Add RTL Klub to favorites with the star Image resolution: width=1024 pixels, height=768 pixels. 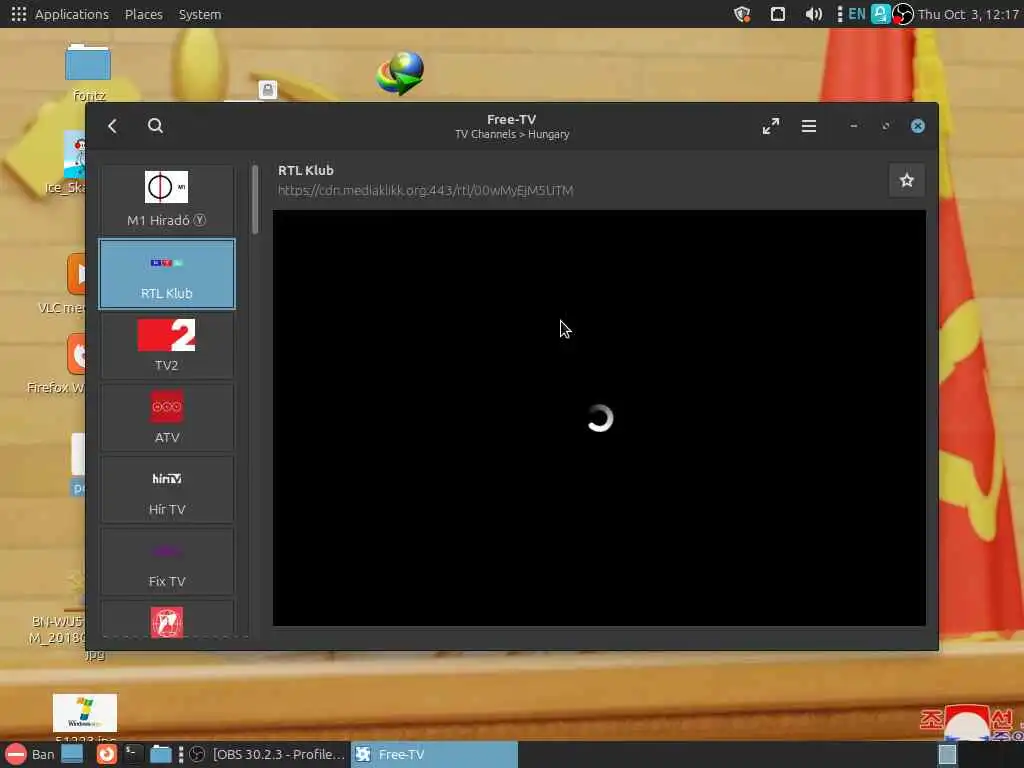click(906, 180)
